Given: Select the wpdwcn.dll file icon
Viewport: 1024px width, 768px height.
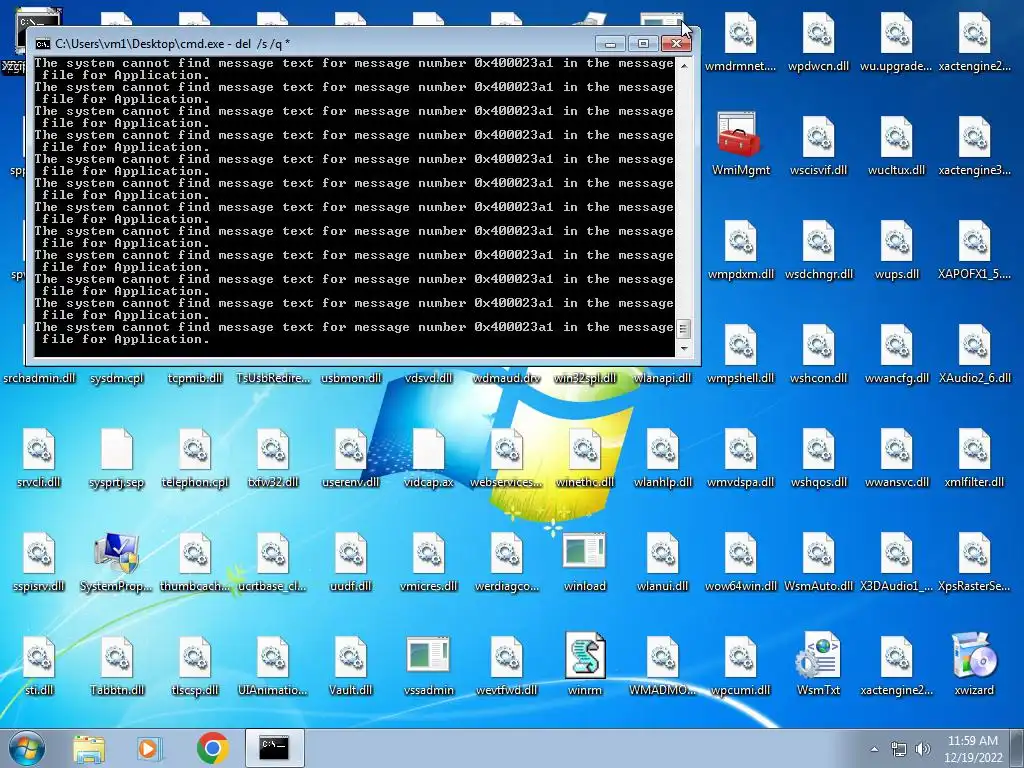Looking at the screenshot, I should click(818, 31).
